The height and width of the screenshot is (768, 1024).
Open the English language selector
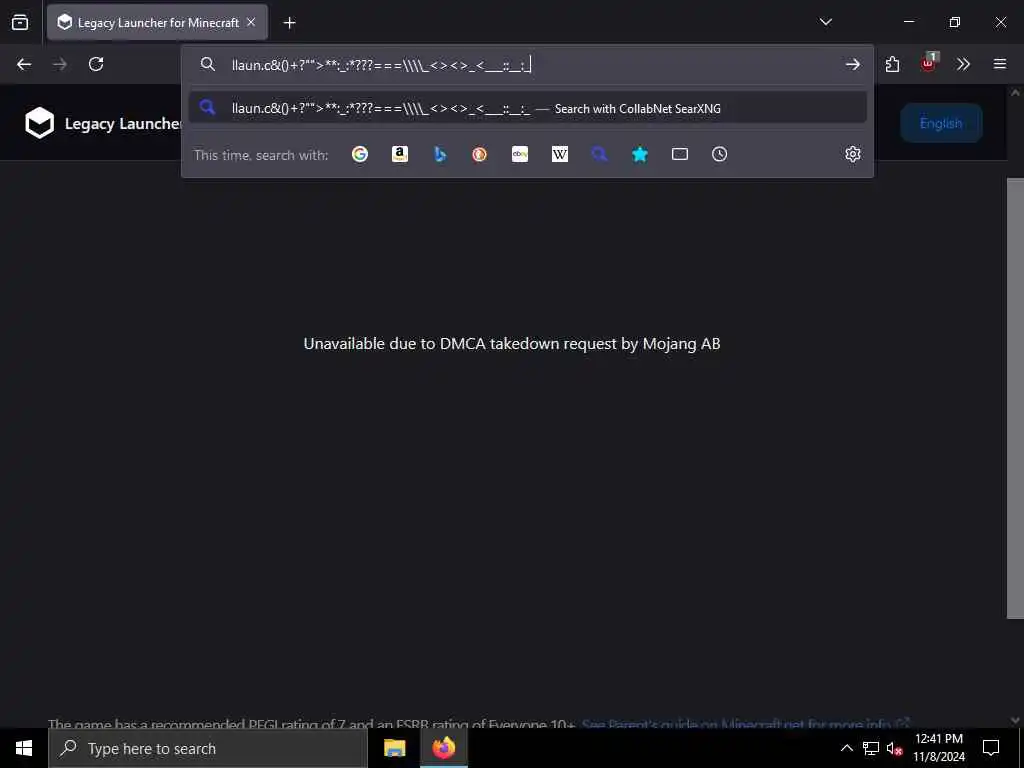coord(941,123)
